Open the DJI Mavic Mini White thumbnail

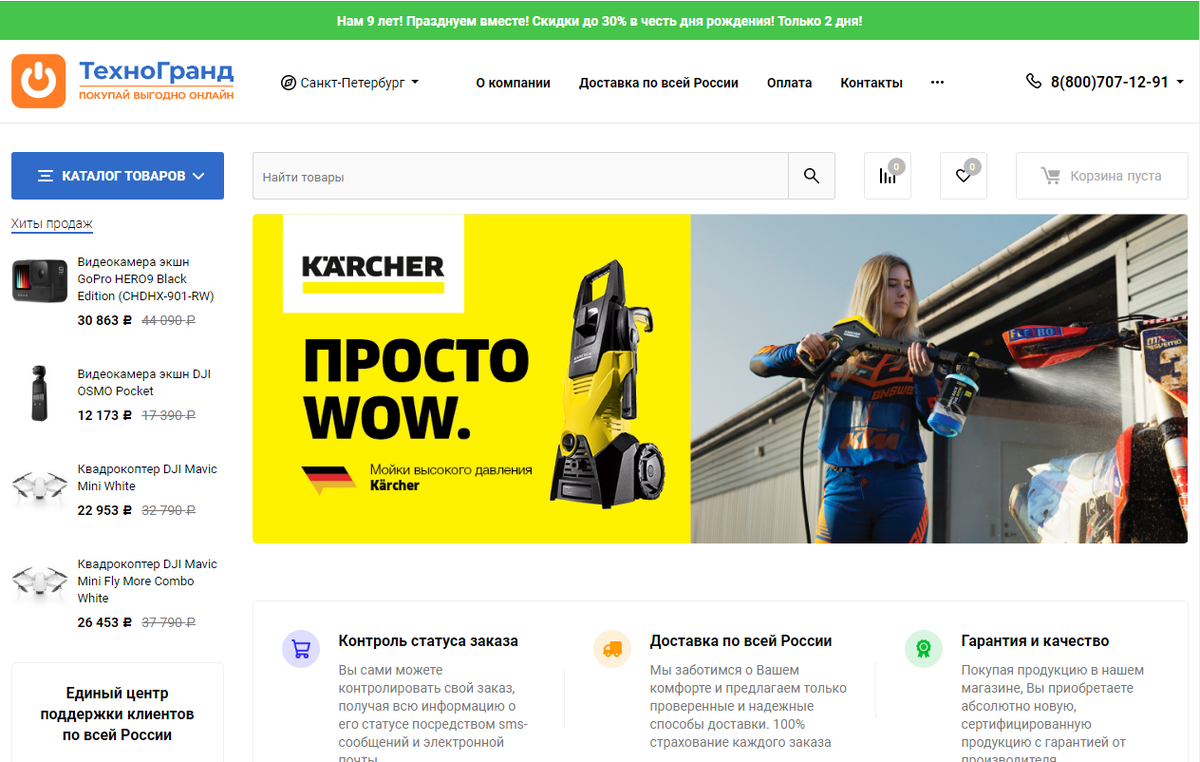pyautogui.click(x=39, y=487)
